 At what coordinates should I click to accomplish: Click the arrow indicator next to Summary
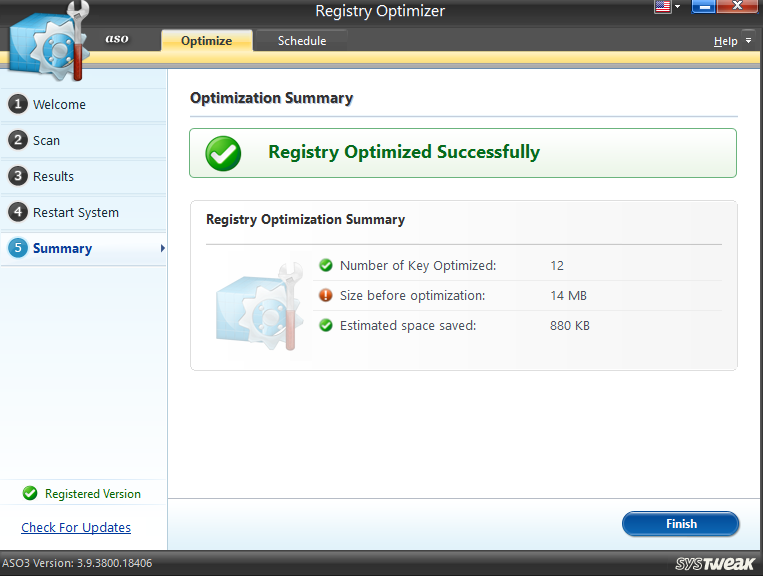click(x=163, y=248)
